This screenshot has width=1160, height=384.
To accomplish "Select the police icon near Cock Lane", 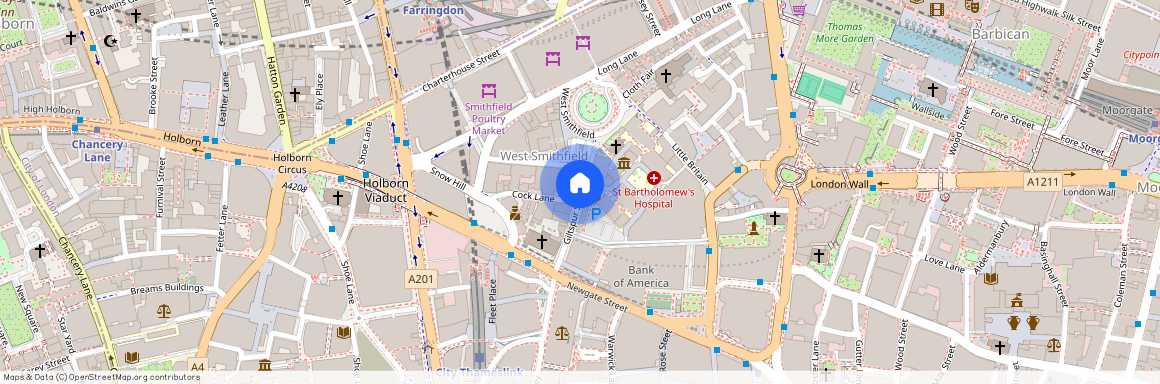I will pos(514,214).
